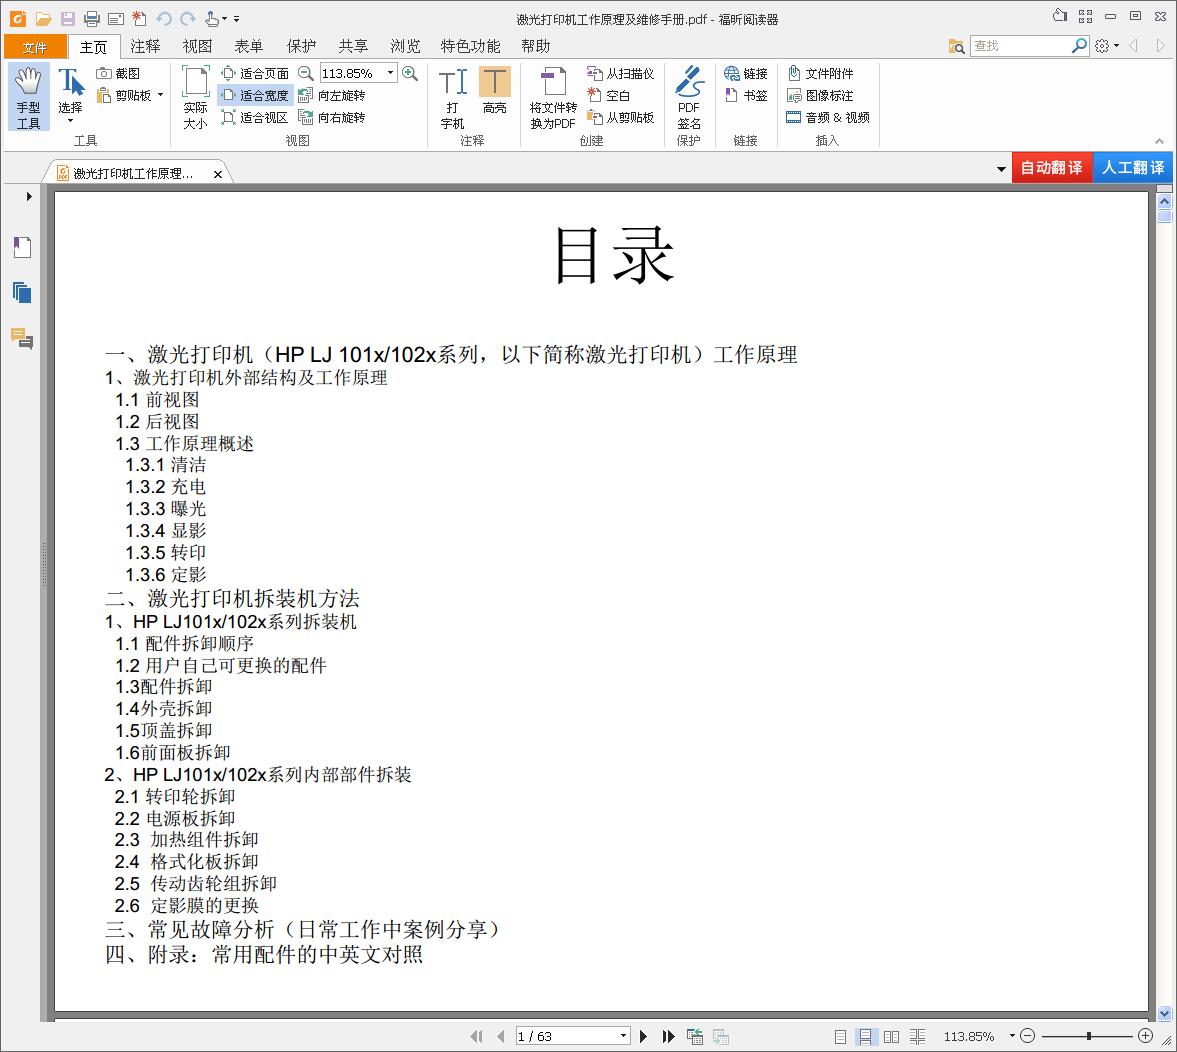
Task: Open the page number 1 / 63 dropdown
Action: (x=623, y=1036)
